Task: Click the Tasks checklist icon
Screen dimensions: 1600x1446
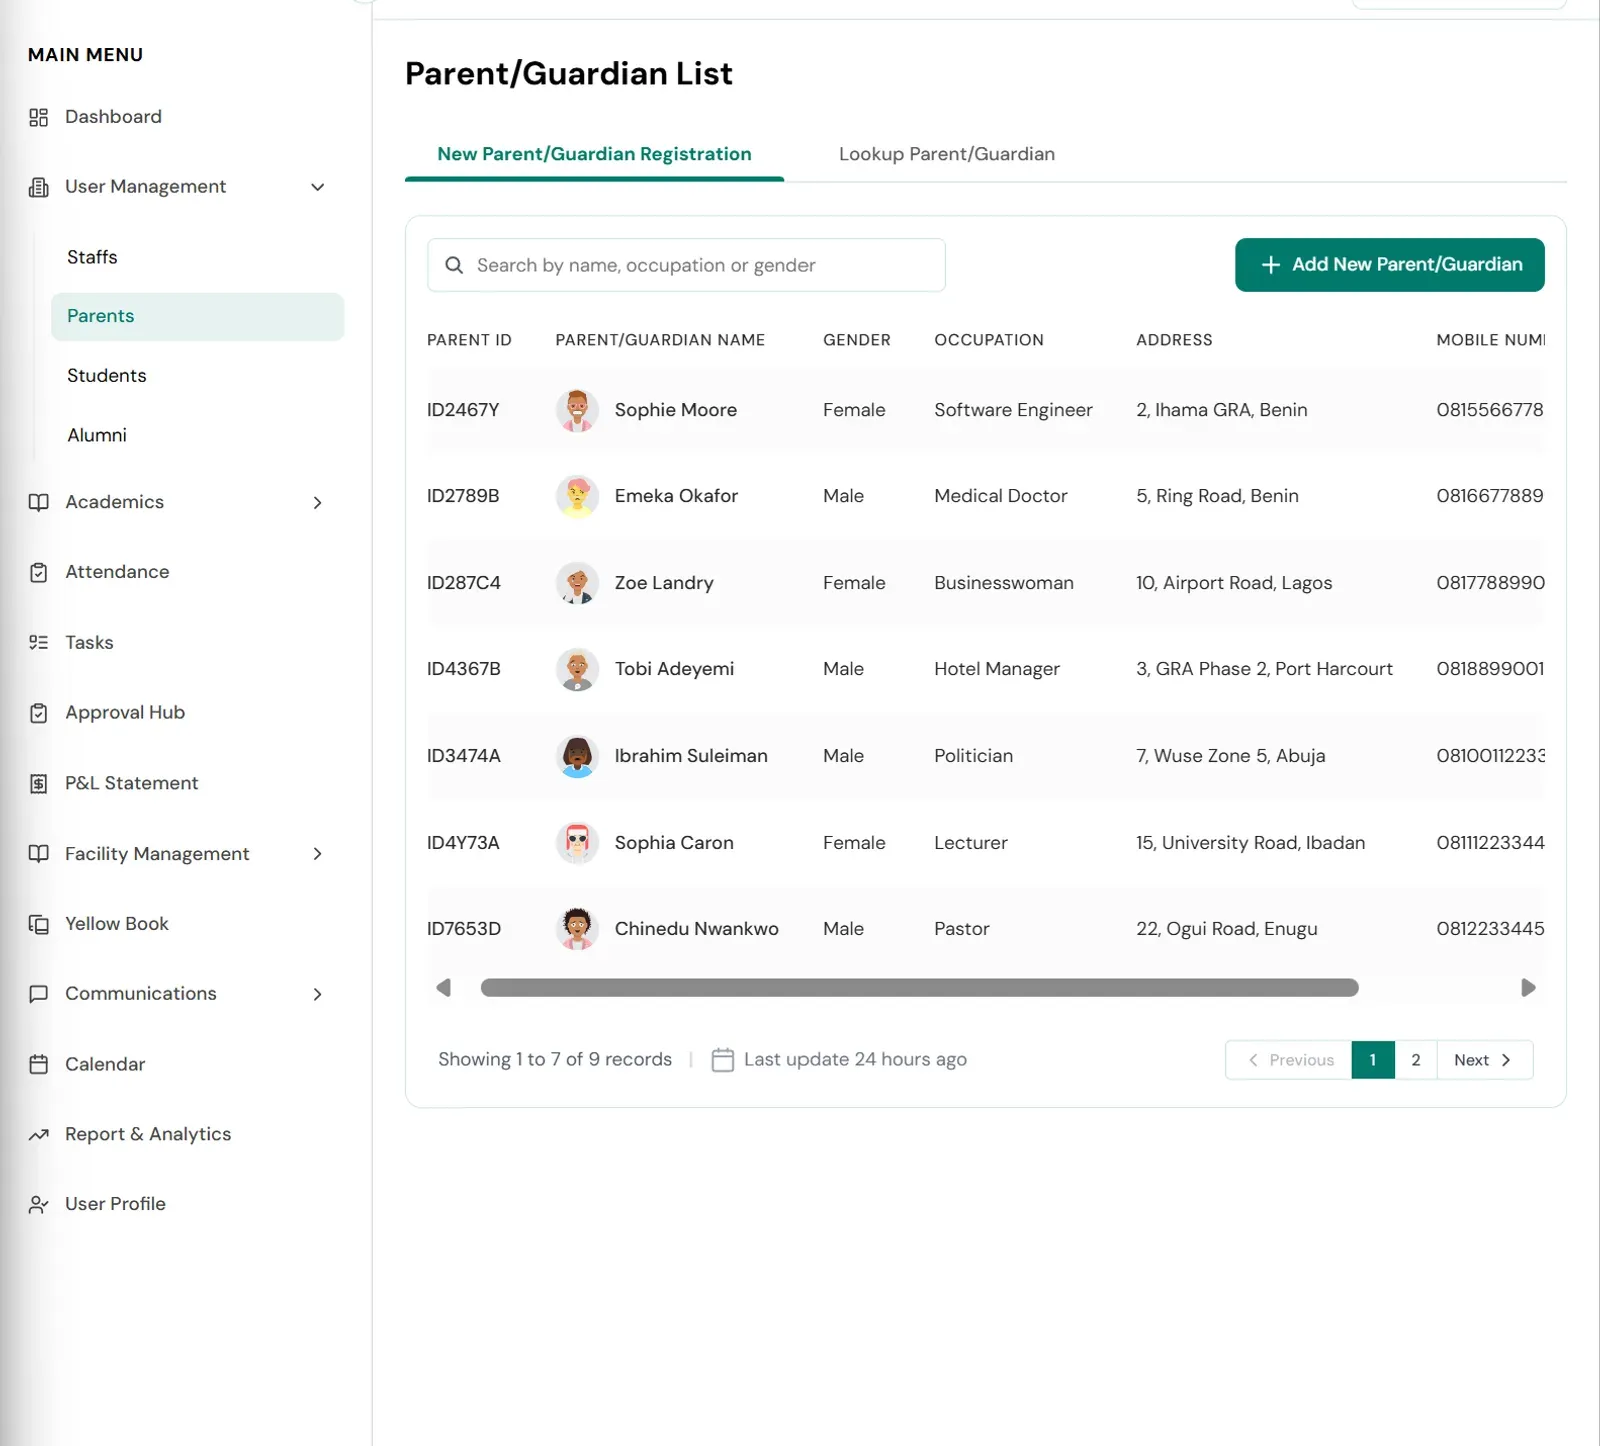Action: [38, 642]
